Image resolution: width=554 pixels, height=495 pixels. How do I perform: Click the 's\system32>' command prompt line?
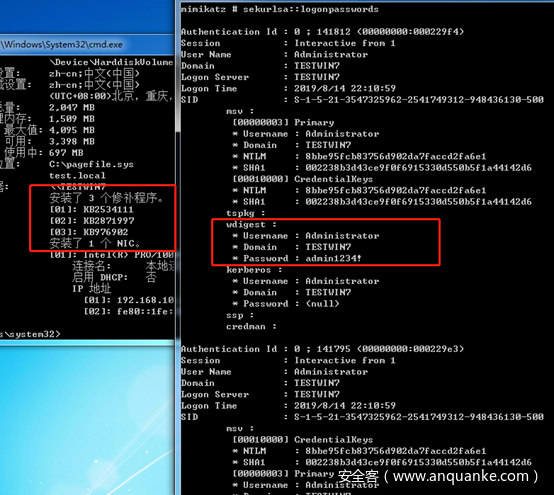coord(30,334)
